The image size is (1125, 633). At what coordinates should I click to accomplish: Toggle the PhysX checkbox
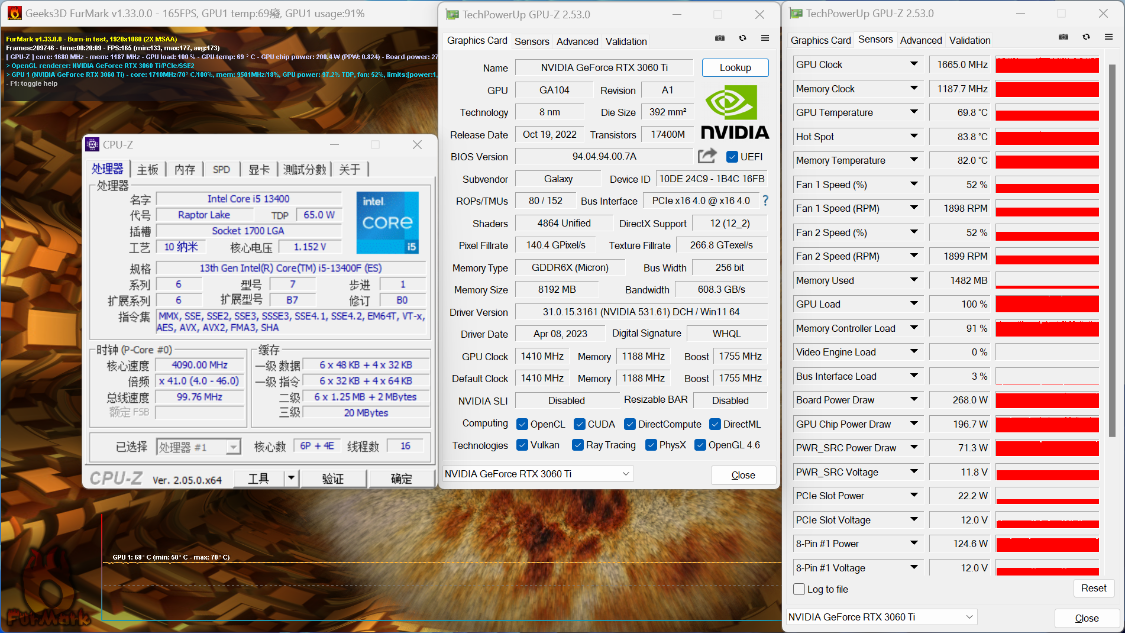pos(651,445)
